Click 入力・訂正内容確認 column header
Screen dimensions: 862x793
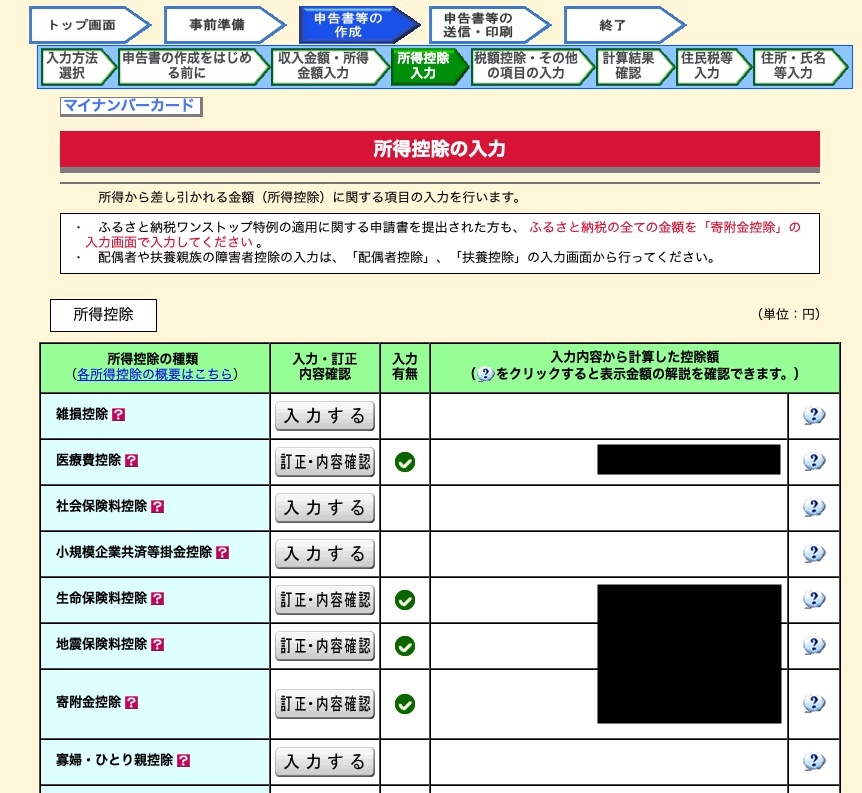click(325, 367)
